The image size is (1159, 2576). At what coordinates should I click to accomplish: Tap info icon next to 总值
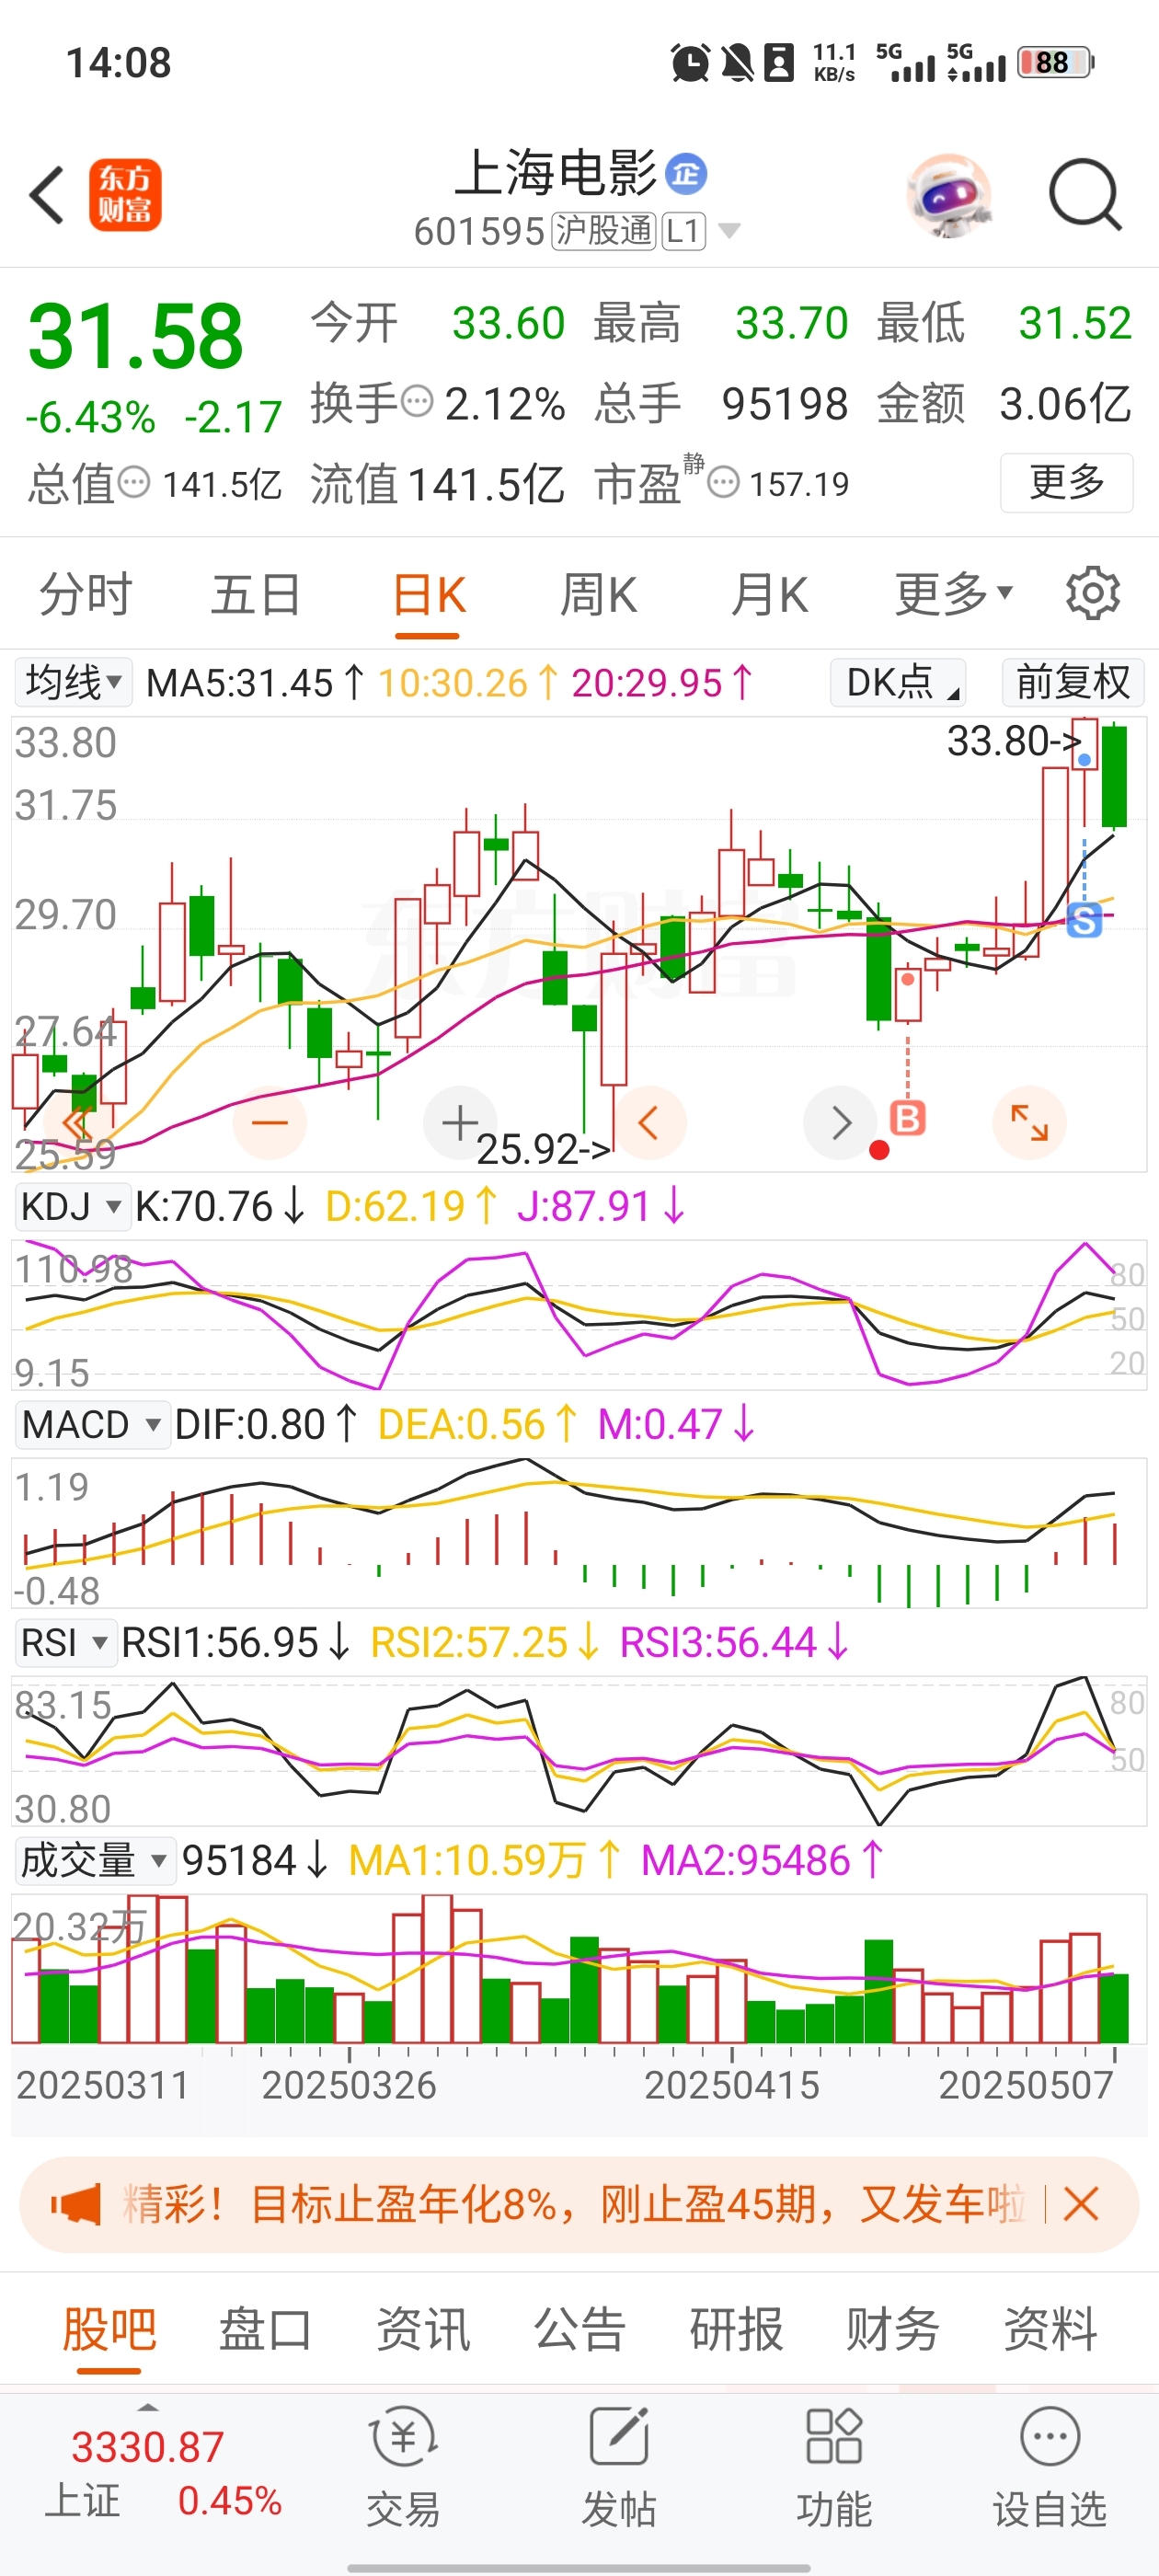[x=134, y=483]
